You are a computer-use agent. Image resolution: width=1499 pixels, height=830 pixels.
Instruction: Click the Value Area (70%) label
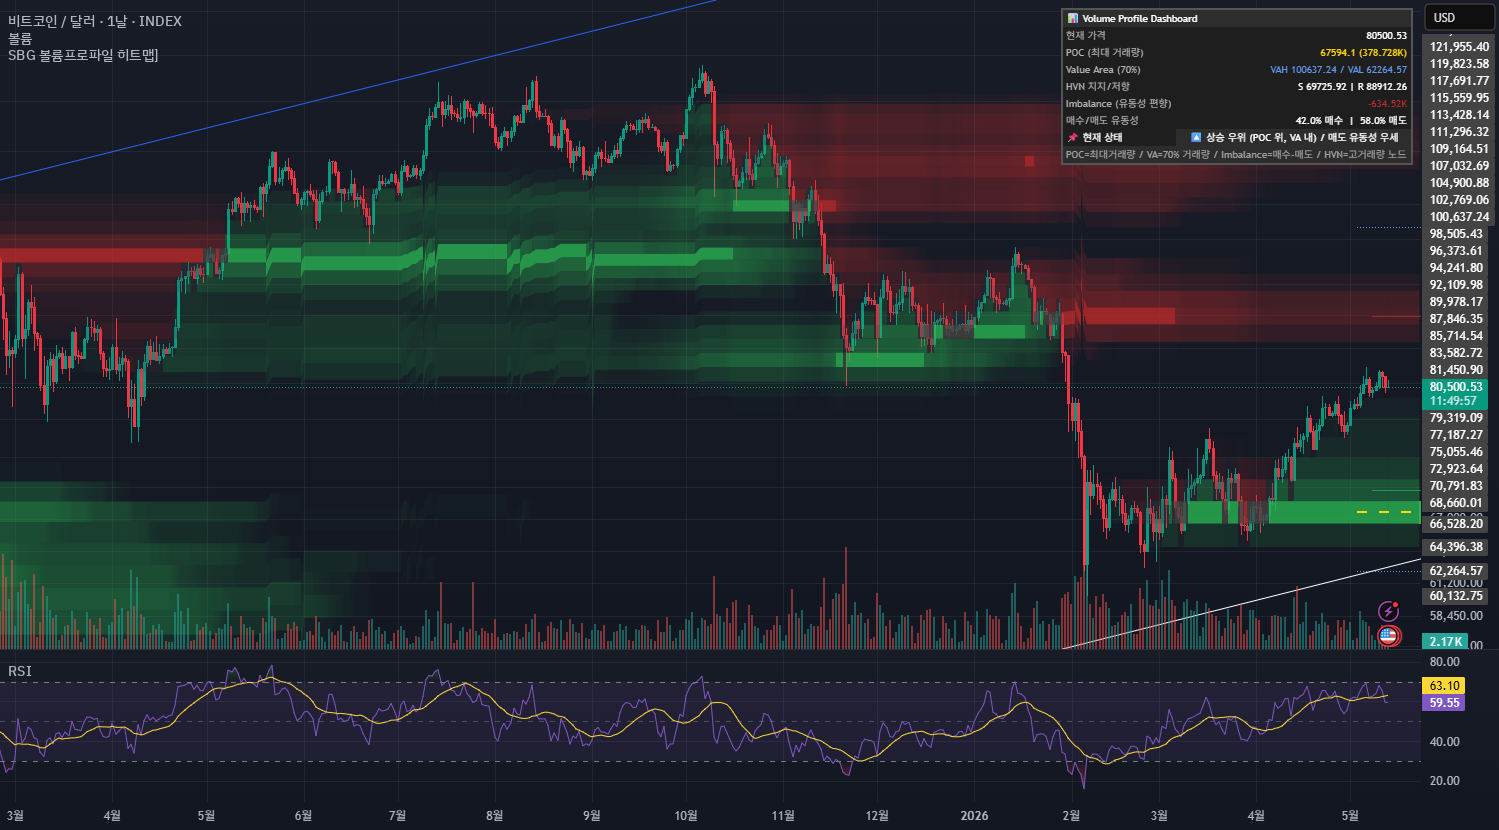click(x=1103, y=69)
